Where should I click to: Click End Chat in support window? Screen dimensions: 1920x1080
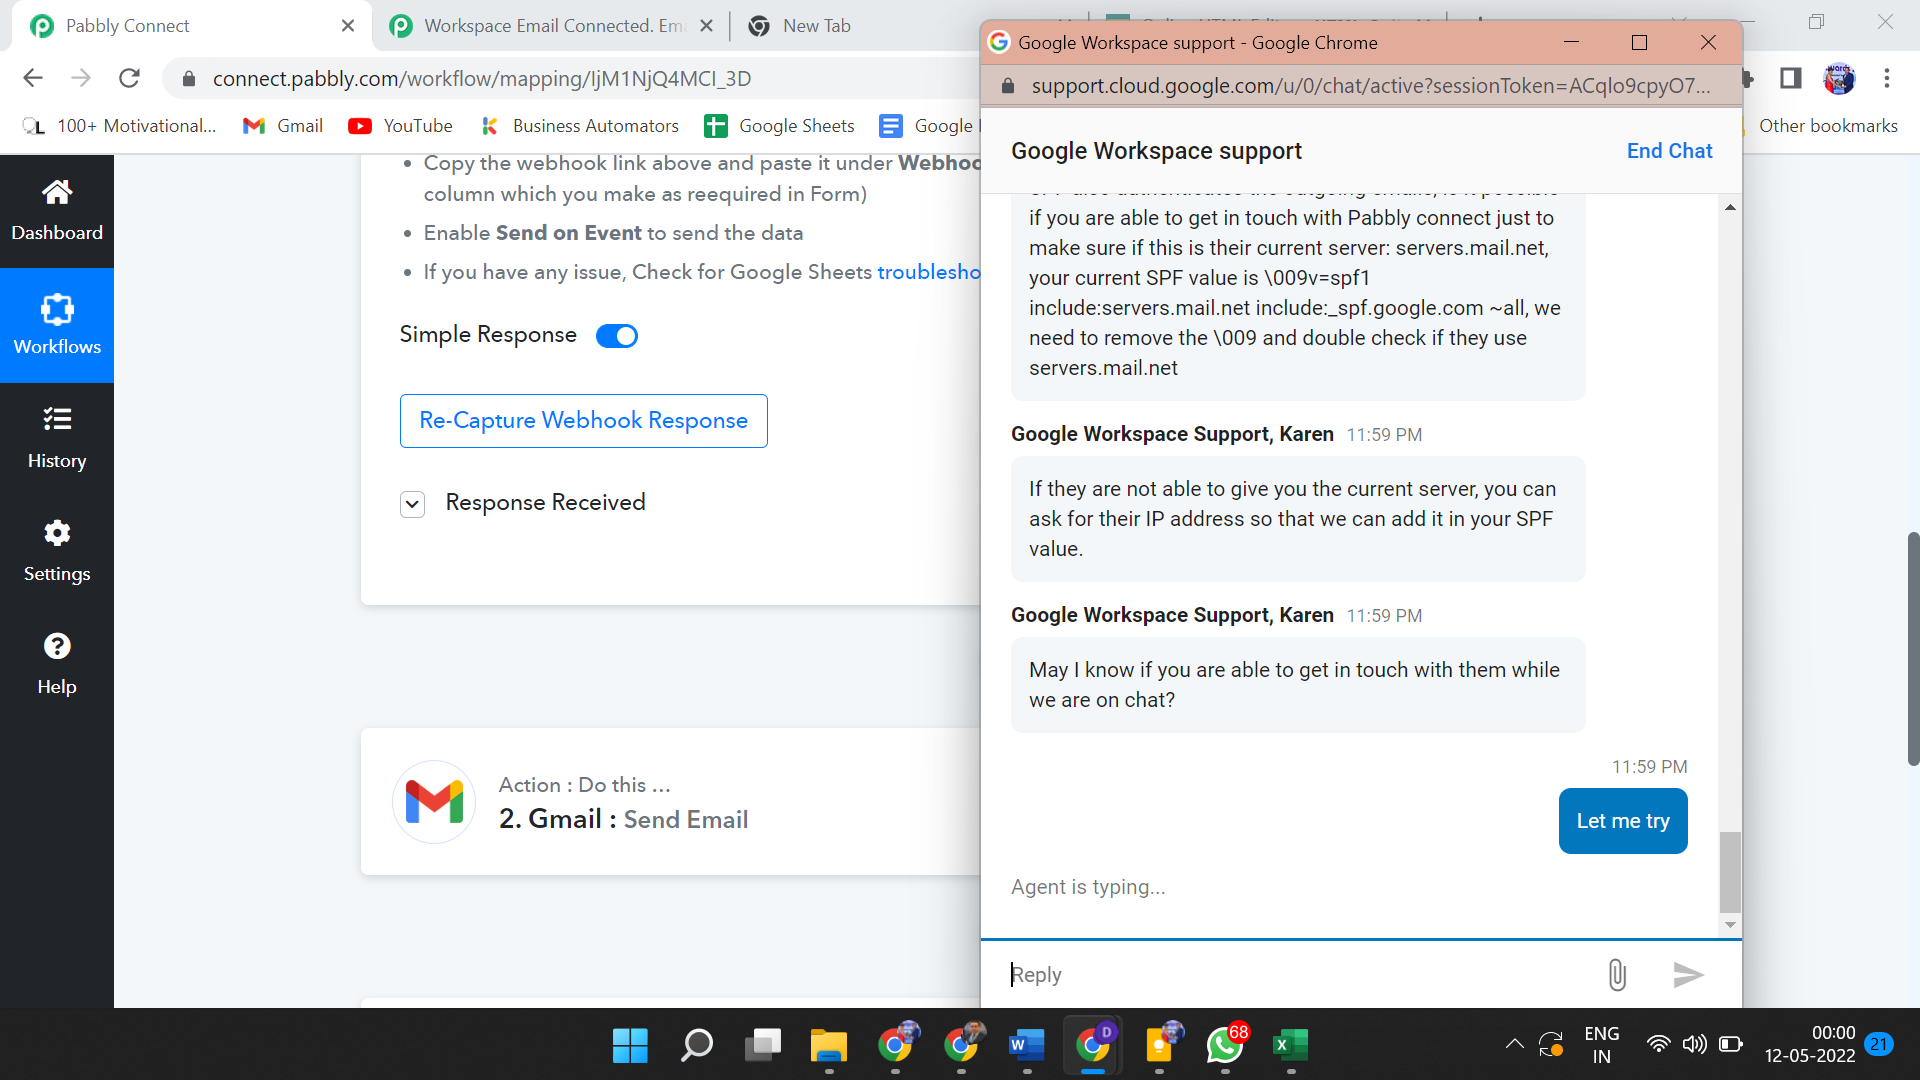pos(1669,151)
